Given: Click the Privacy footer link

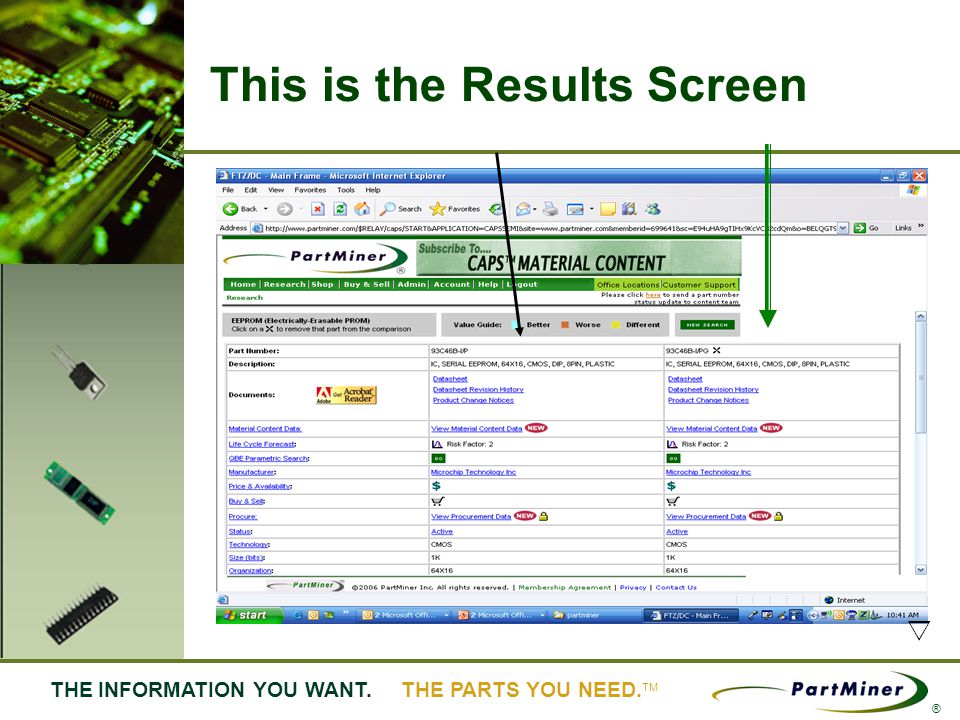Looking at the screenshot, I should pyautogui.click(x=633, y=587).
